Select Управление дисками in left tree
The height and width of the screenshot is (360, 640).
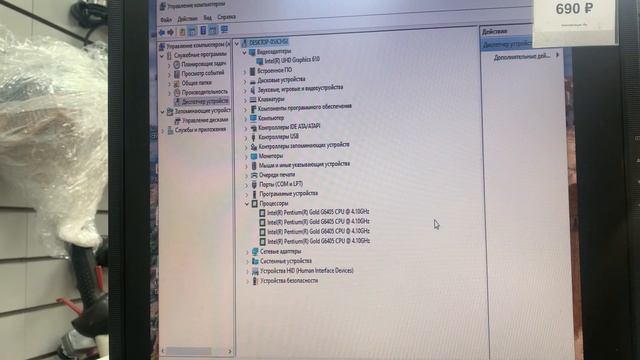pyautogui.click(x=205, y=120)
